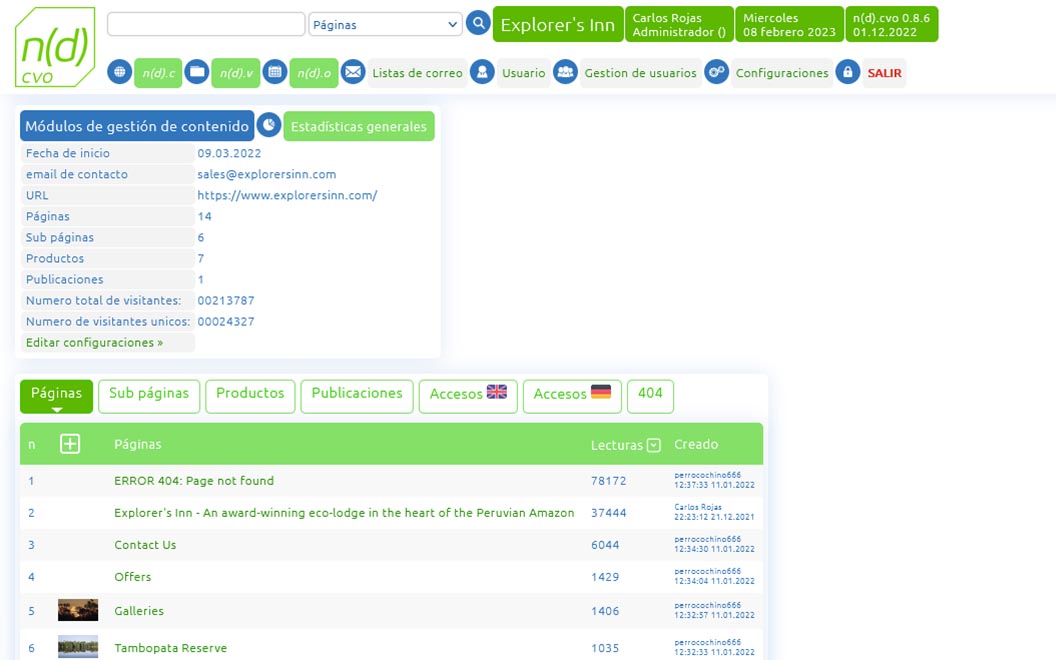Click the Galleries row thumbnail
Viewport: 1056px width, 660px height.
(78, 610)
